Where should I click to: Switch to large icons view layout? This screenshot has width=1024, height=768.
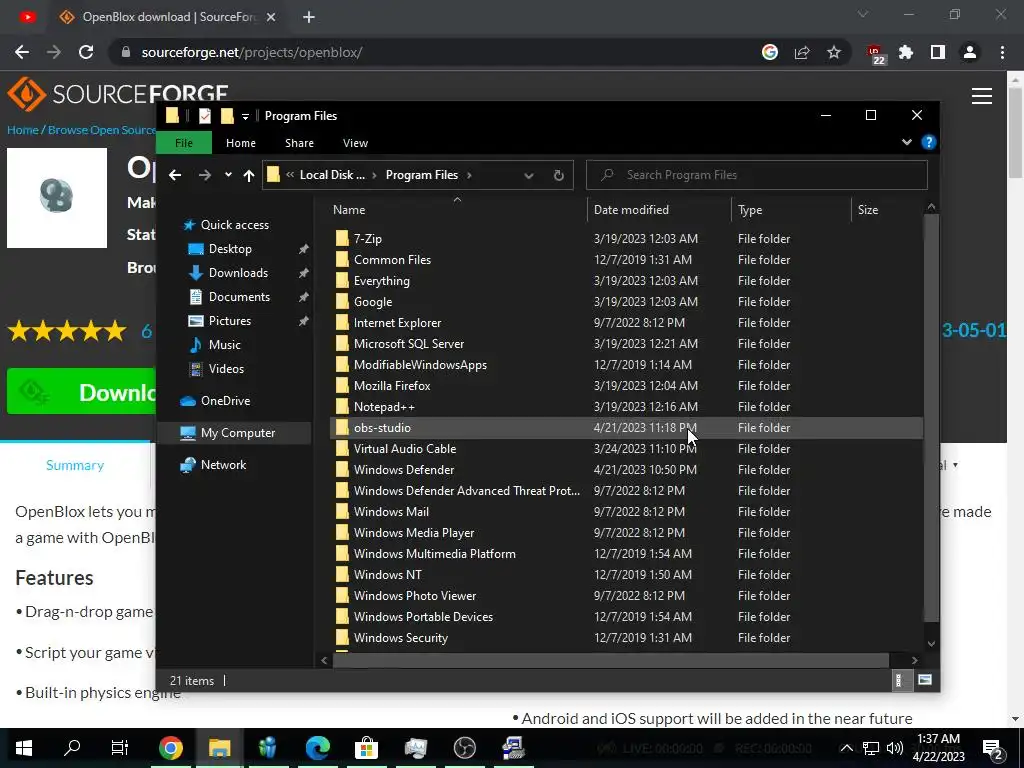(x=925, y=680)
